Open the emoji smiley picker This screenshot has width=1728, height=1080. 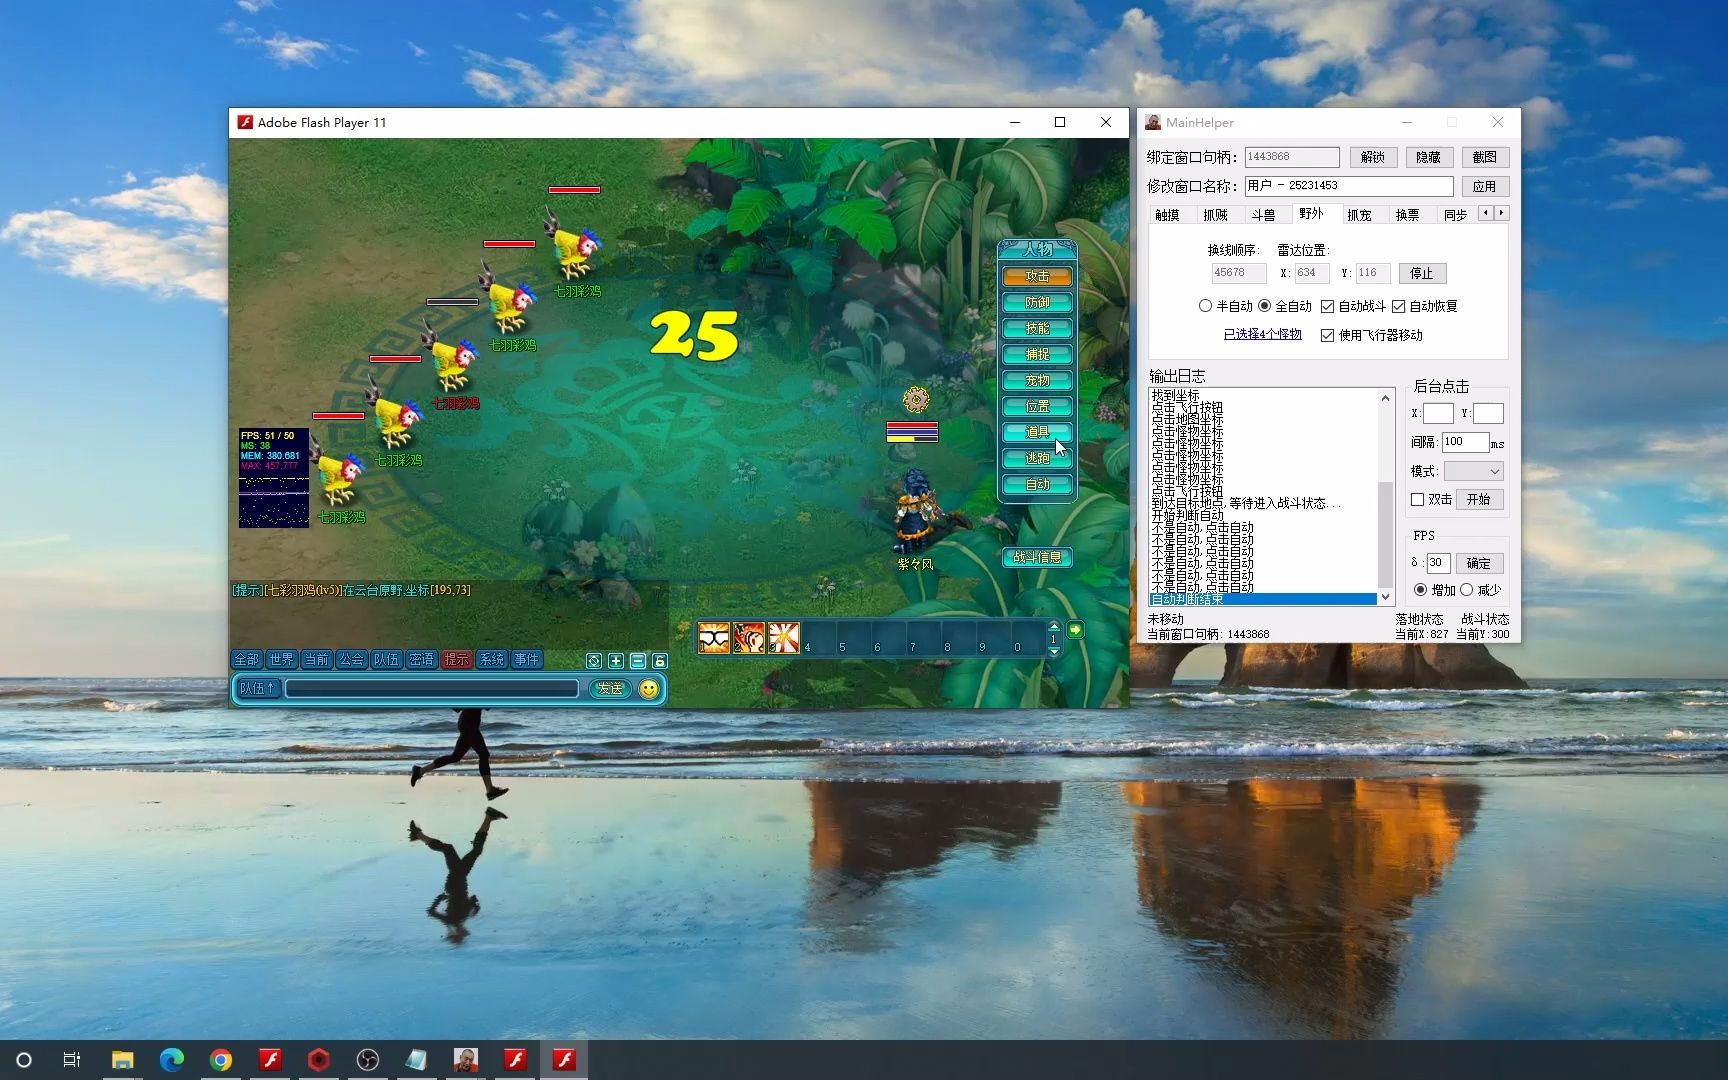(649, 689)
